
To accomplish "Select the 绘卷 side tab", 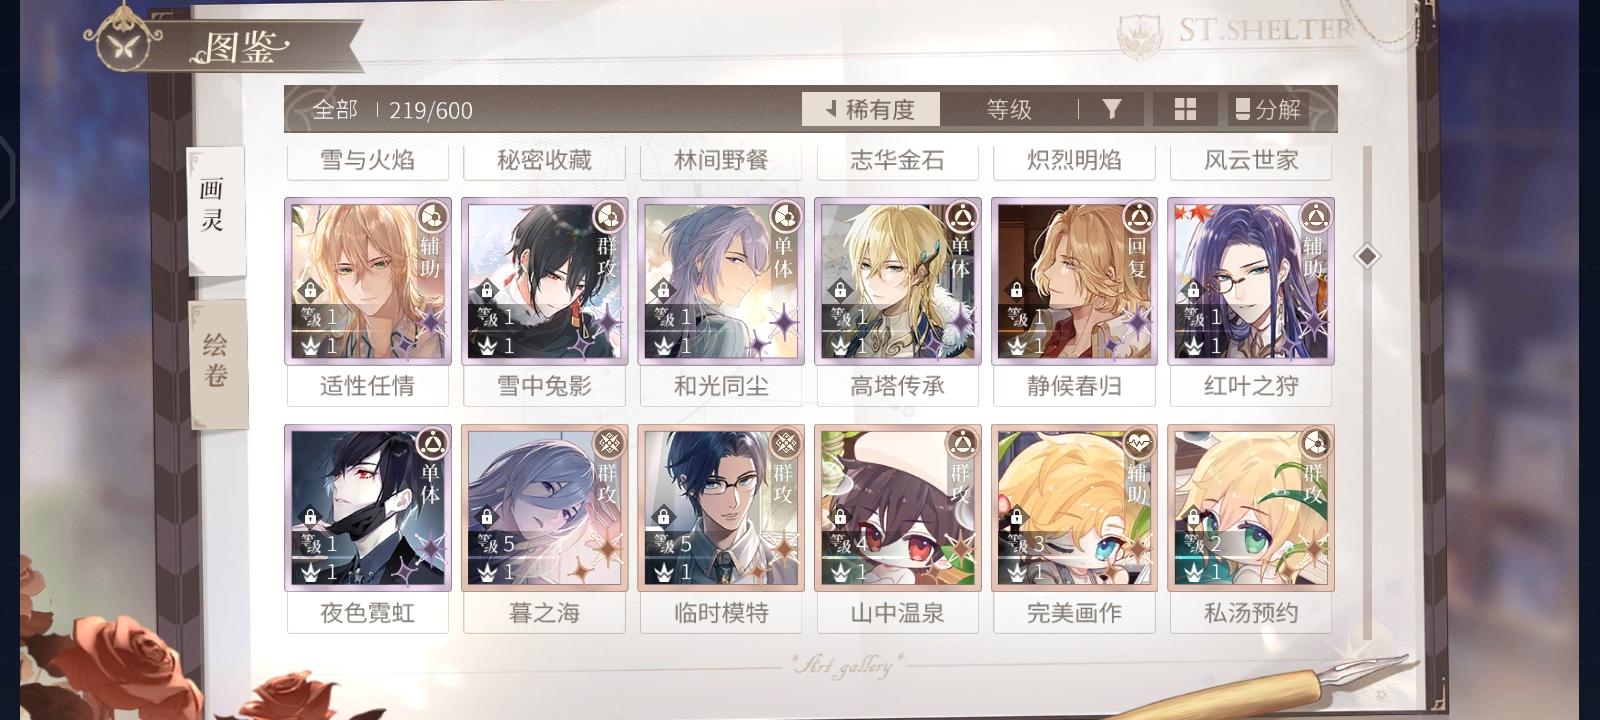I will coord(216,362).
